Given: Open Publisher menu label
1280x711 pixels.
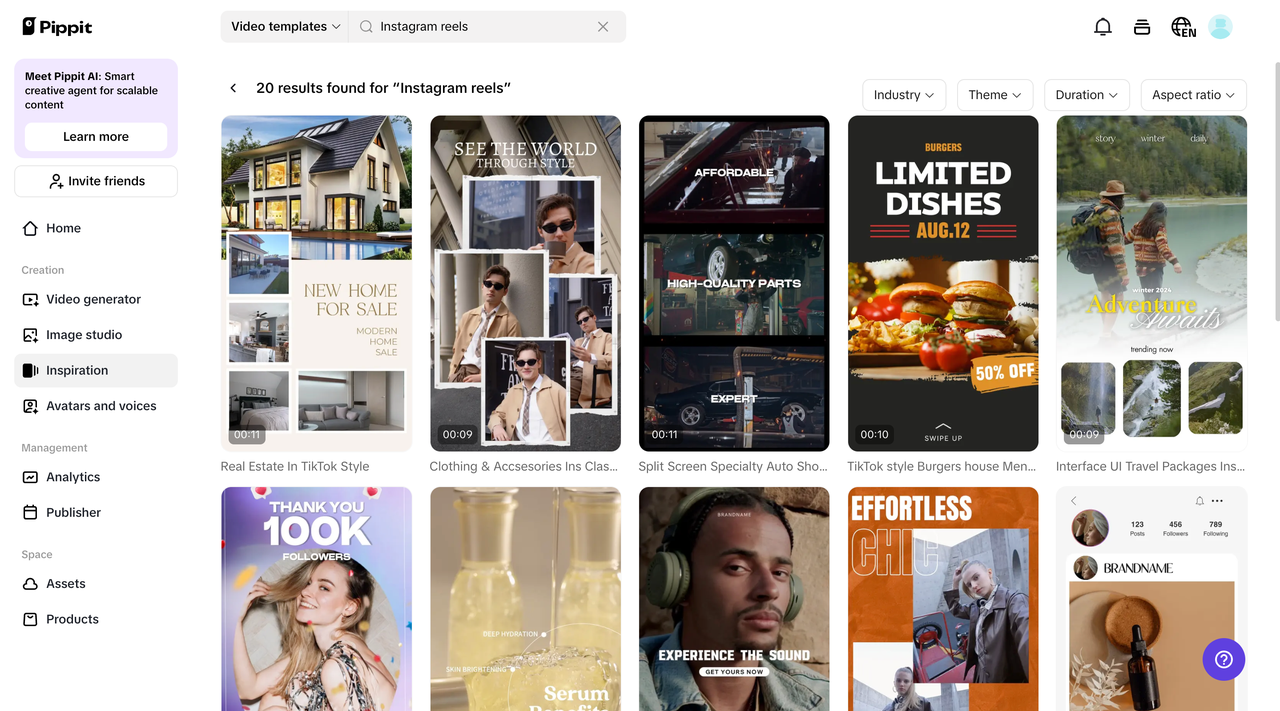Looking at the screenshot, I should coord(73,512).
